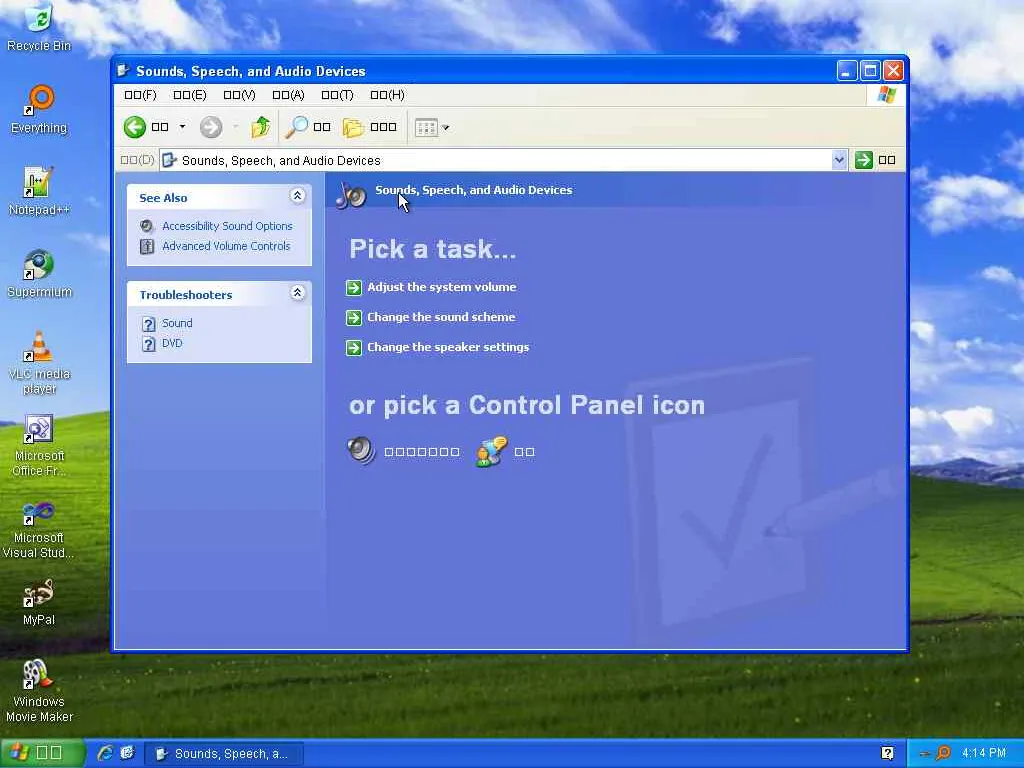Open the (E) Edit menu

(x=190, y=95)
